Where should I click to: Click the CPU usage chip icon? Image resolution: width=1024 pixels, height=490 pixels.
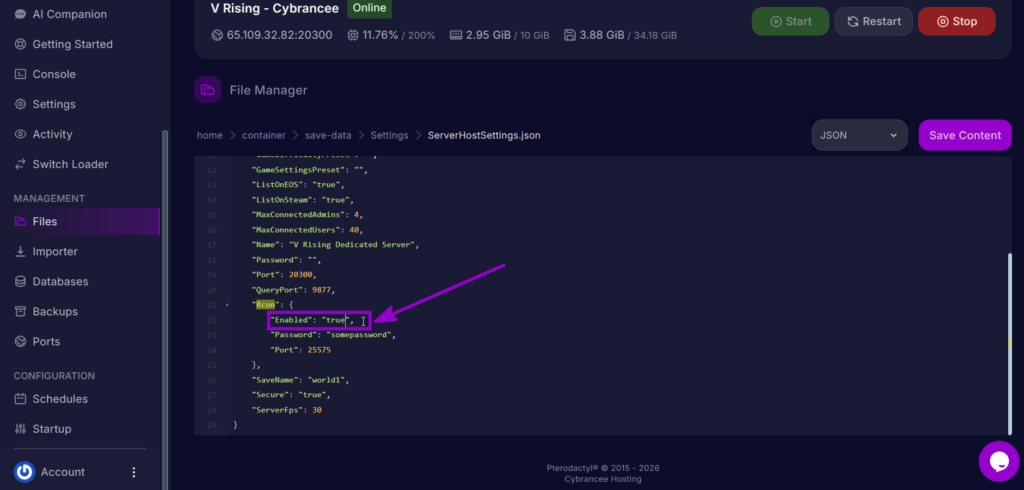tap(353, 35)
